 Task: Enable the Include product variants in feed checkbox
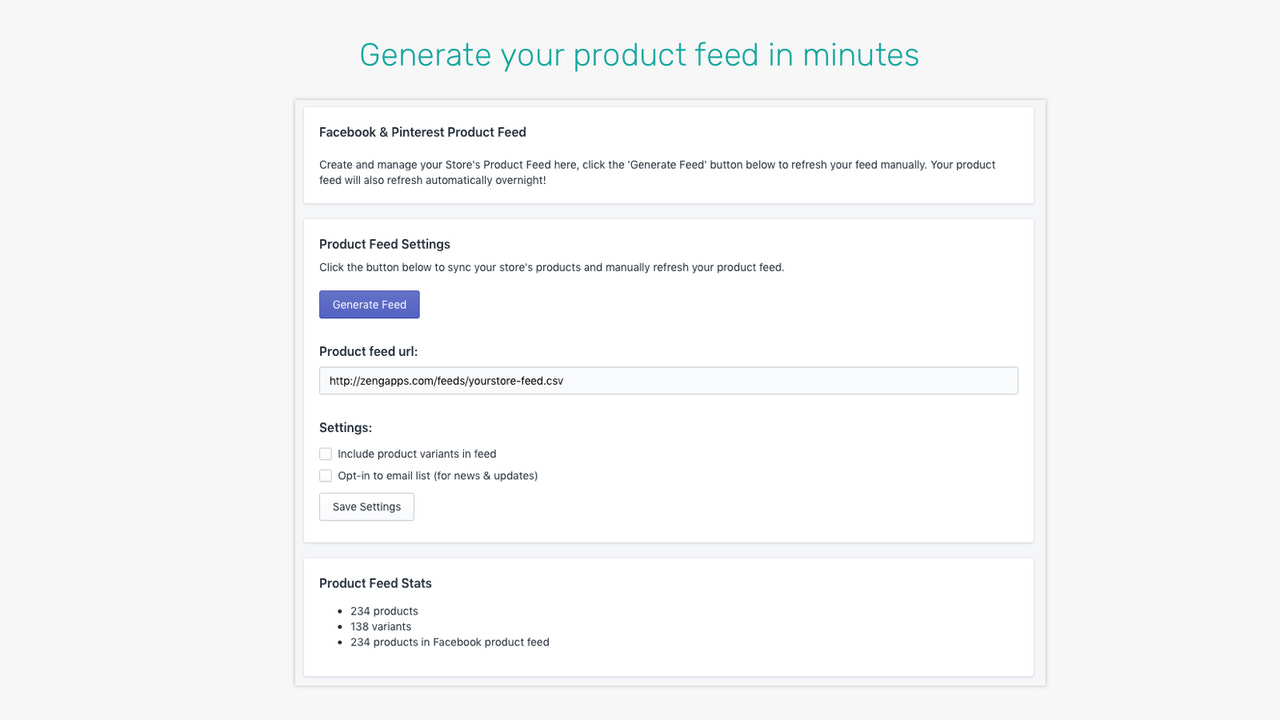[325, 453]
